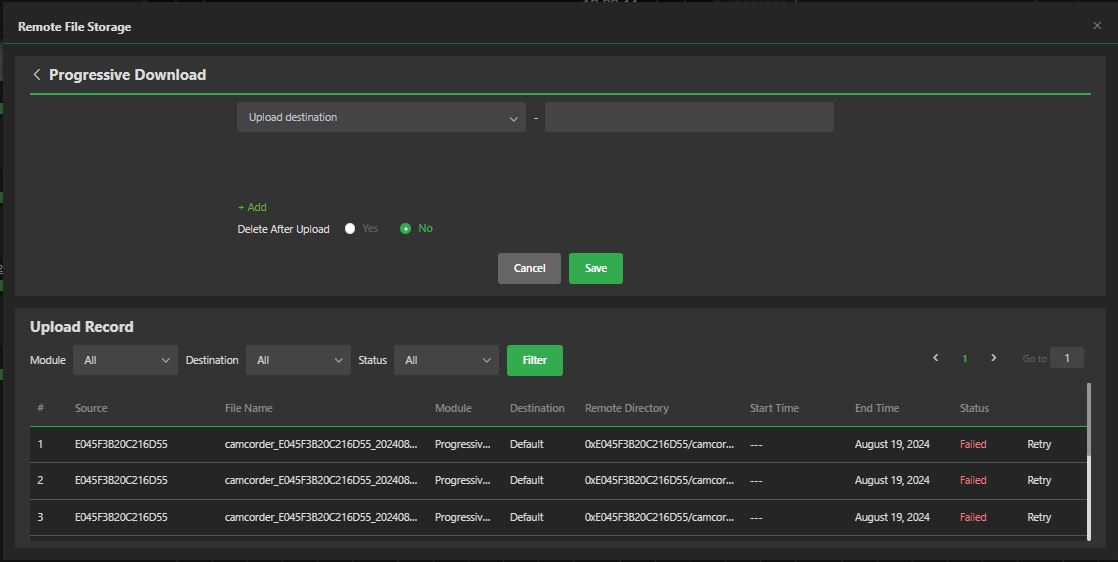Click August 19, 2024 in row 2

coord(892,481)
